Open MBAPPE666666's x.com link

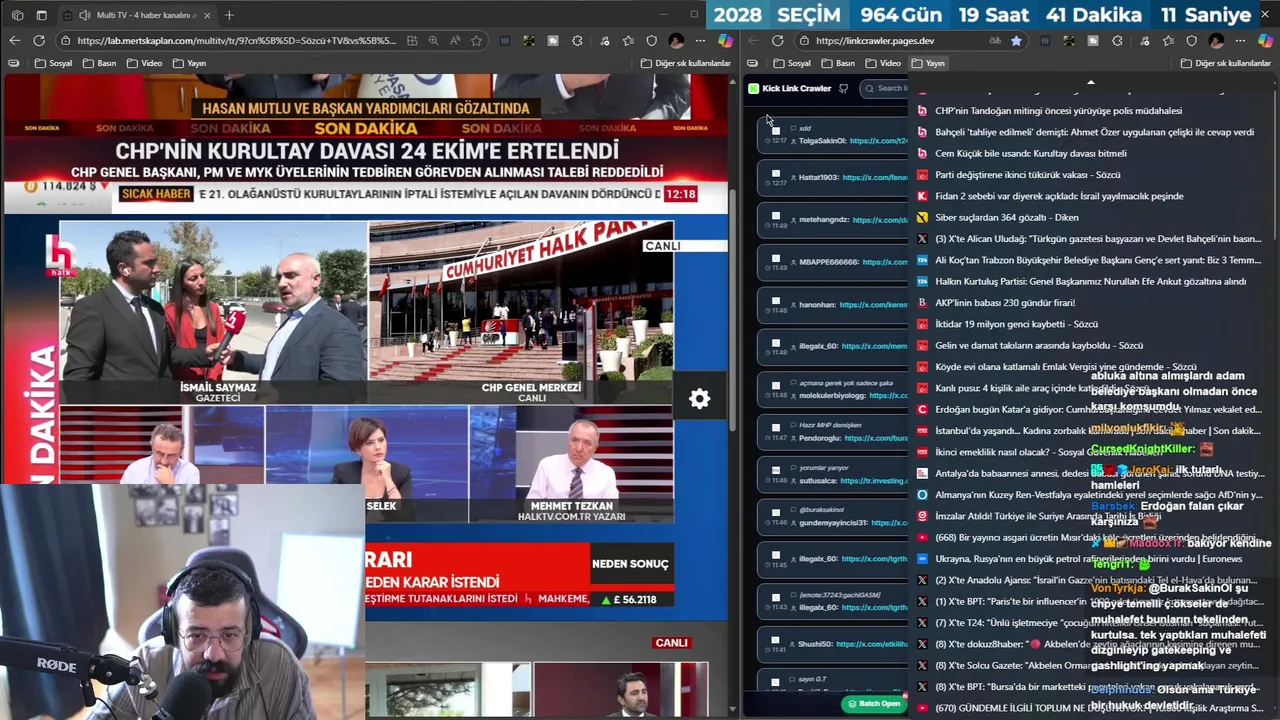[x=885, y=262]
